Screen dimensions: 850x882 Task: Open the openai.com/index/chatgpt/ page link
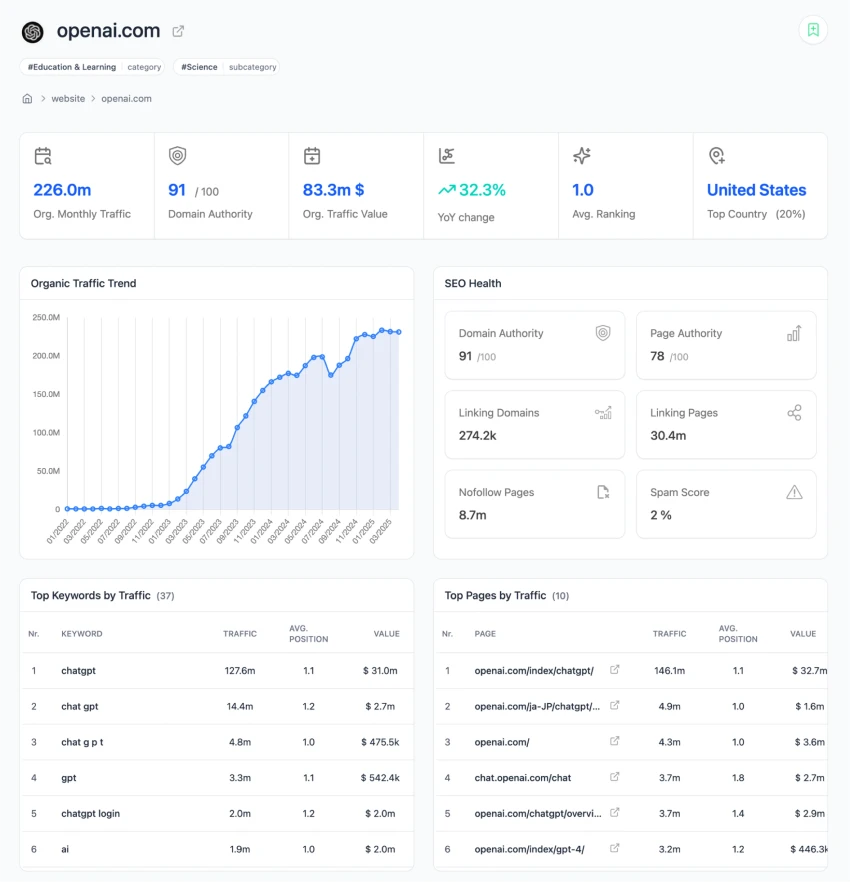tap(534, 670)
